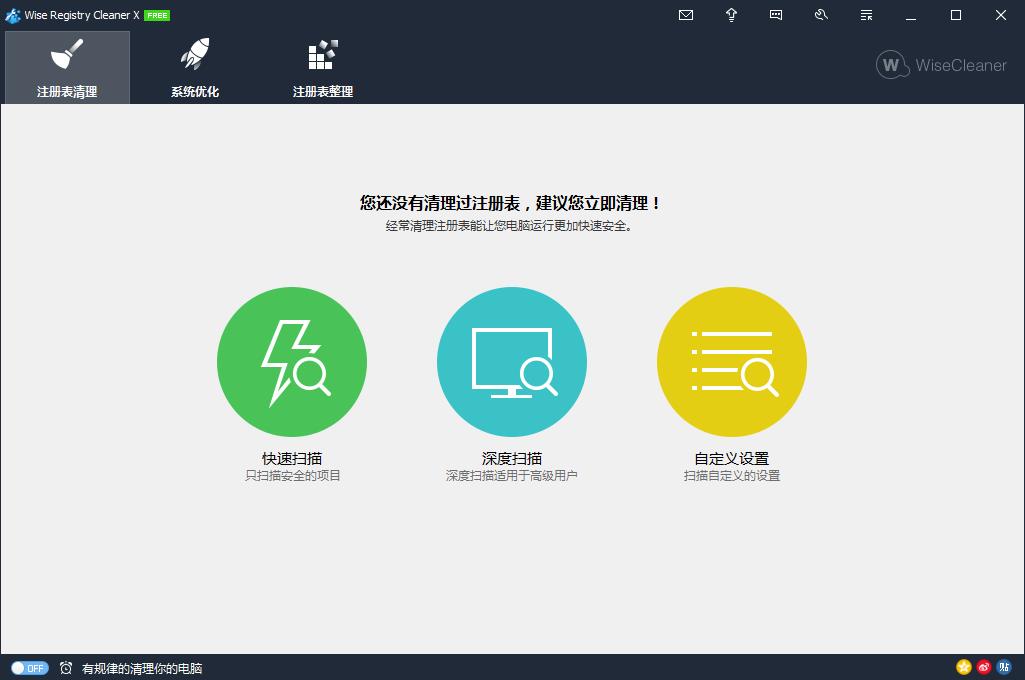
Task: Share to Weibo via red icon
Action: 982,666
